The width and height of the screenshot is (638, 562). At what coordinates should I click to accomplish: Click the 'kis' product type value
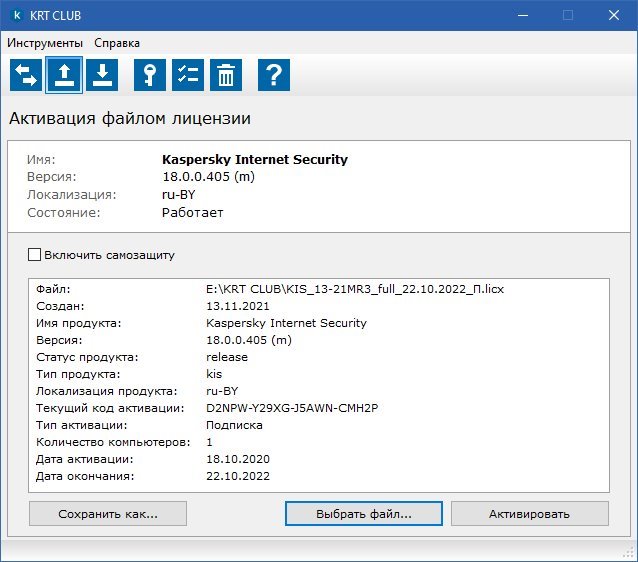[214, 374]
